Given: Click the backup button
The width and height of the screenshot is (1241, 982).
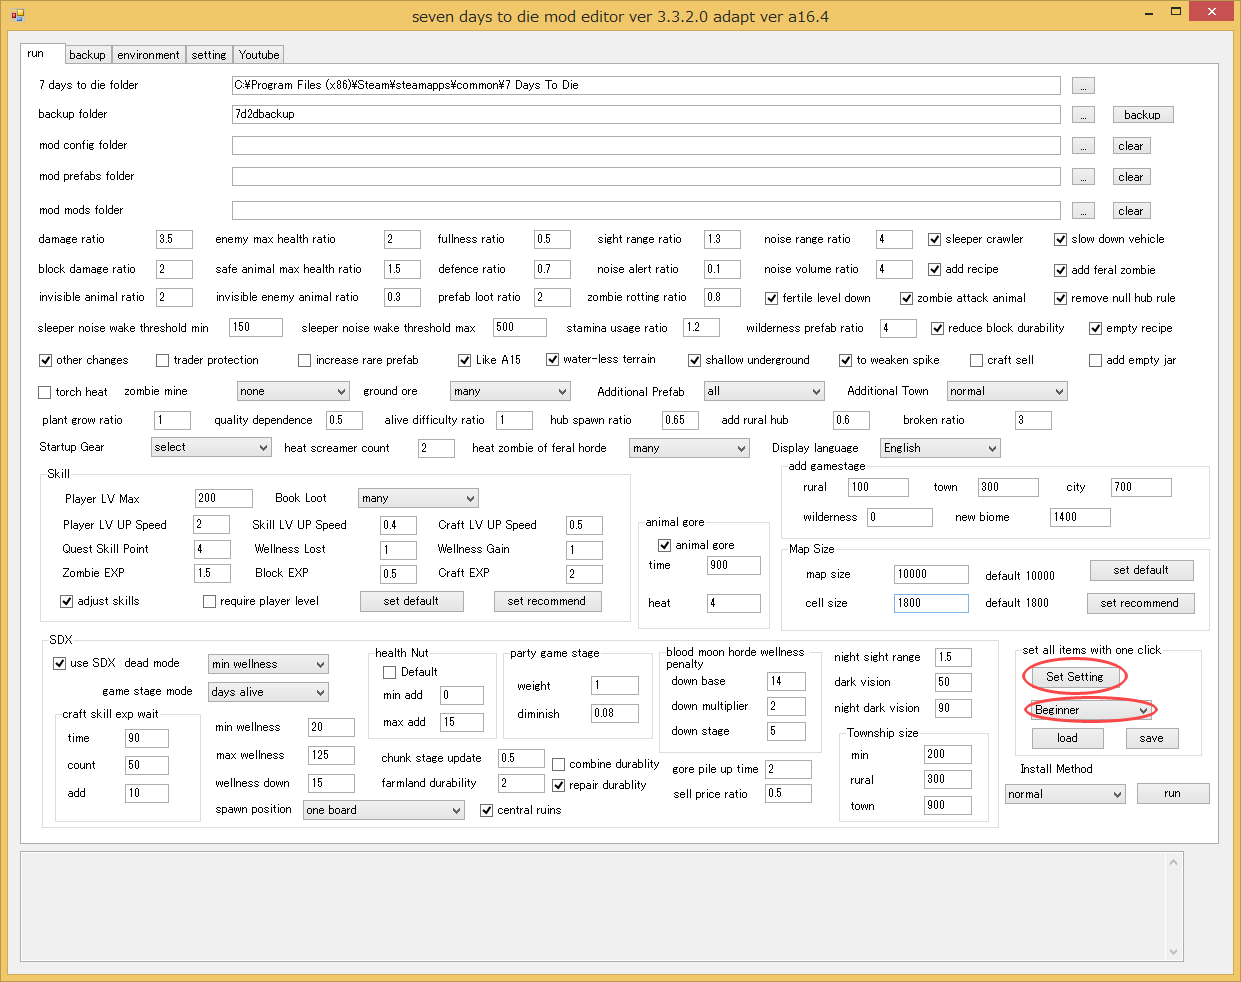Looking at the screenshot, I should pos(1142,115).
